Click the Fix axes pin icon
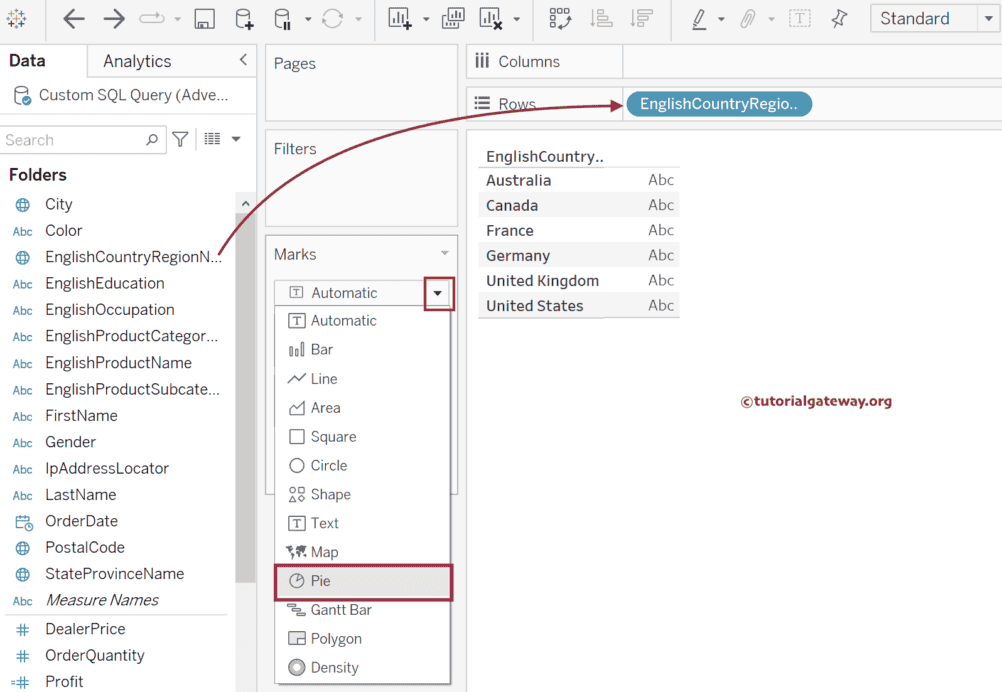 click(x=839, y=19)
